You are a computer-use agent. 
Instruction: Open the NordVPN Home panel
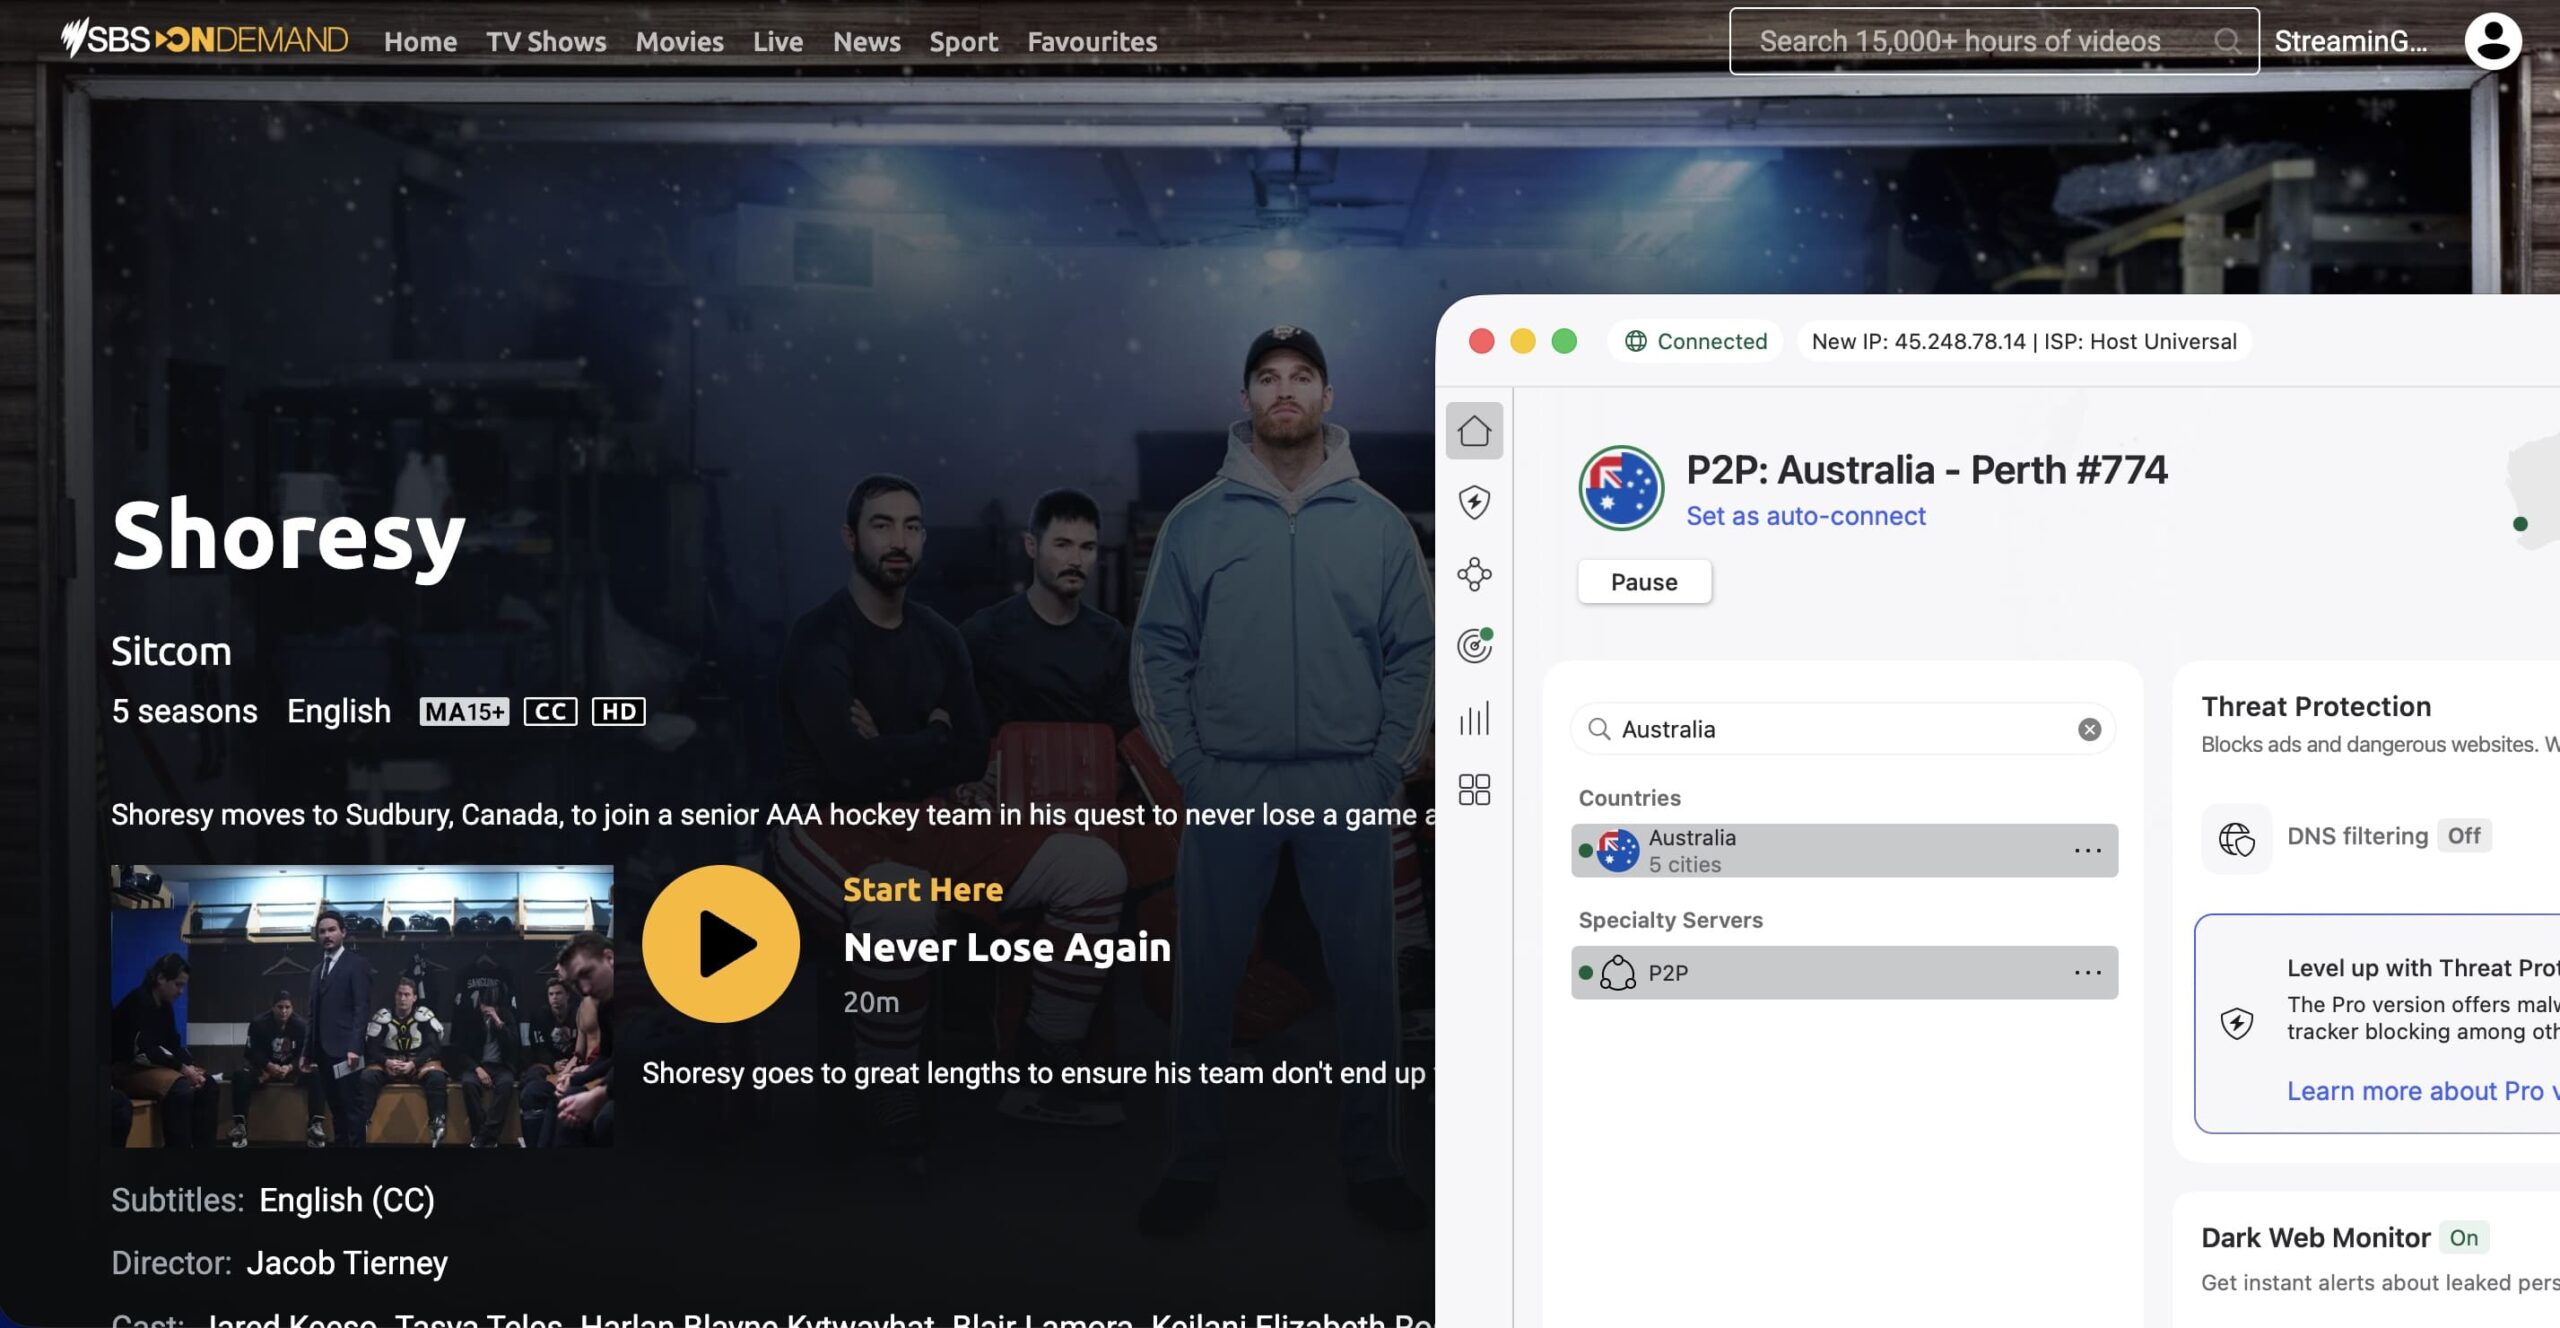coord(1474,432)
